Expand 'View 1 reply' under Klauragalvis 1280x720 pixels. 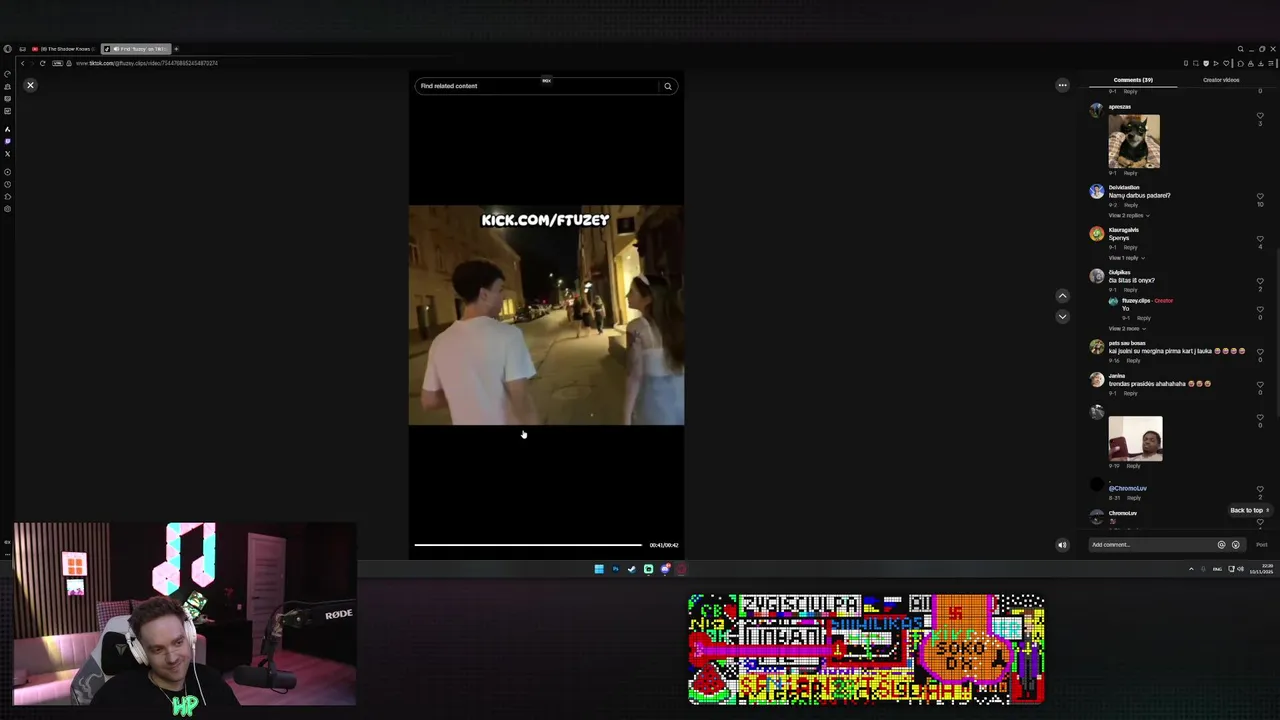pos(1126,258)
